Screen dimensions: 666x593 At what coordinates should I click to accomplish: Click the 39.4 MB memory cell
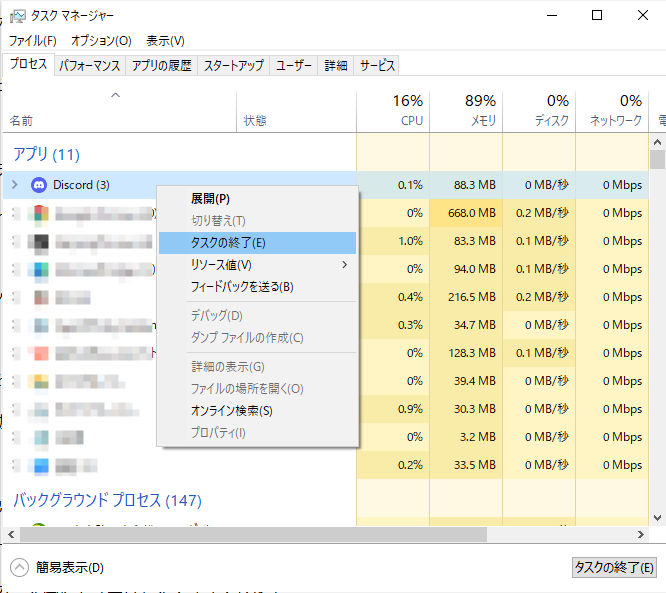(x=466, y=381)
